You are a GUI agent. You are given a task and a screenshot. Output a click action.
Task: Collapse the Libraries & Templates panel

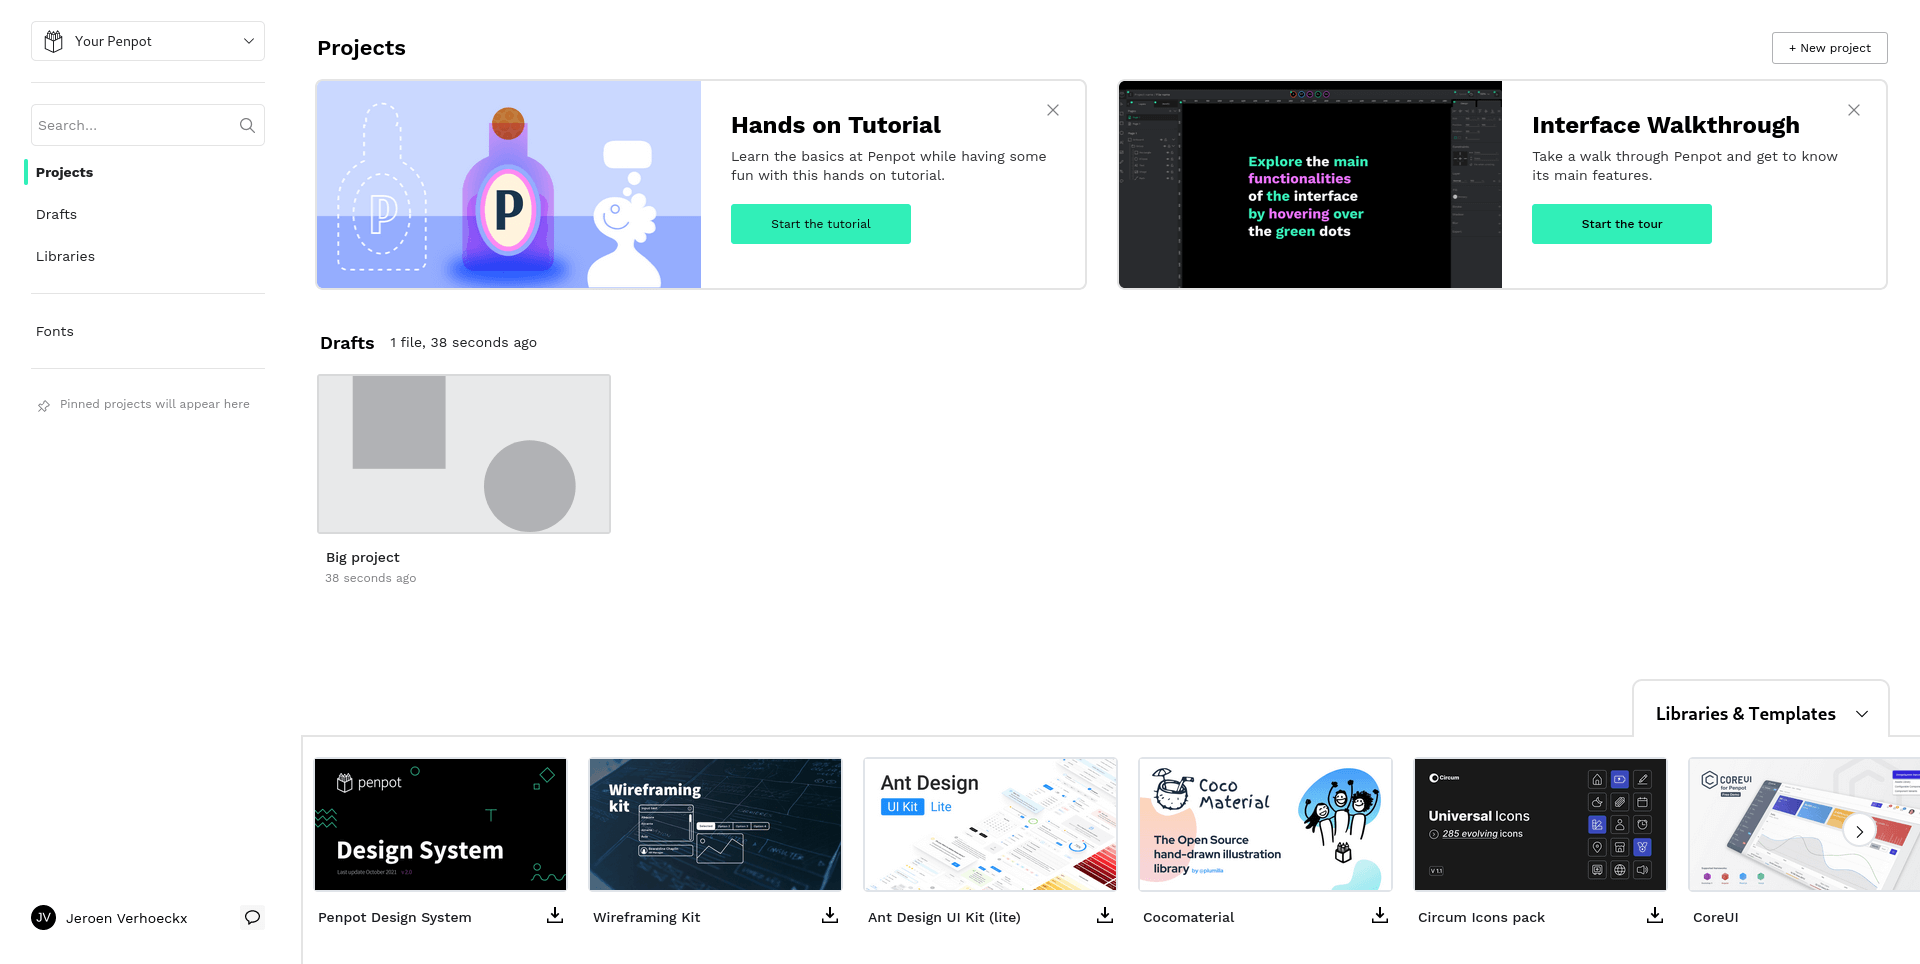pyautogui.click(x=1862, y=714)
